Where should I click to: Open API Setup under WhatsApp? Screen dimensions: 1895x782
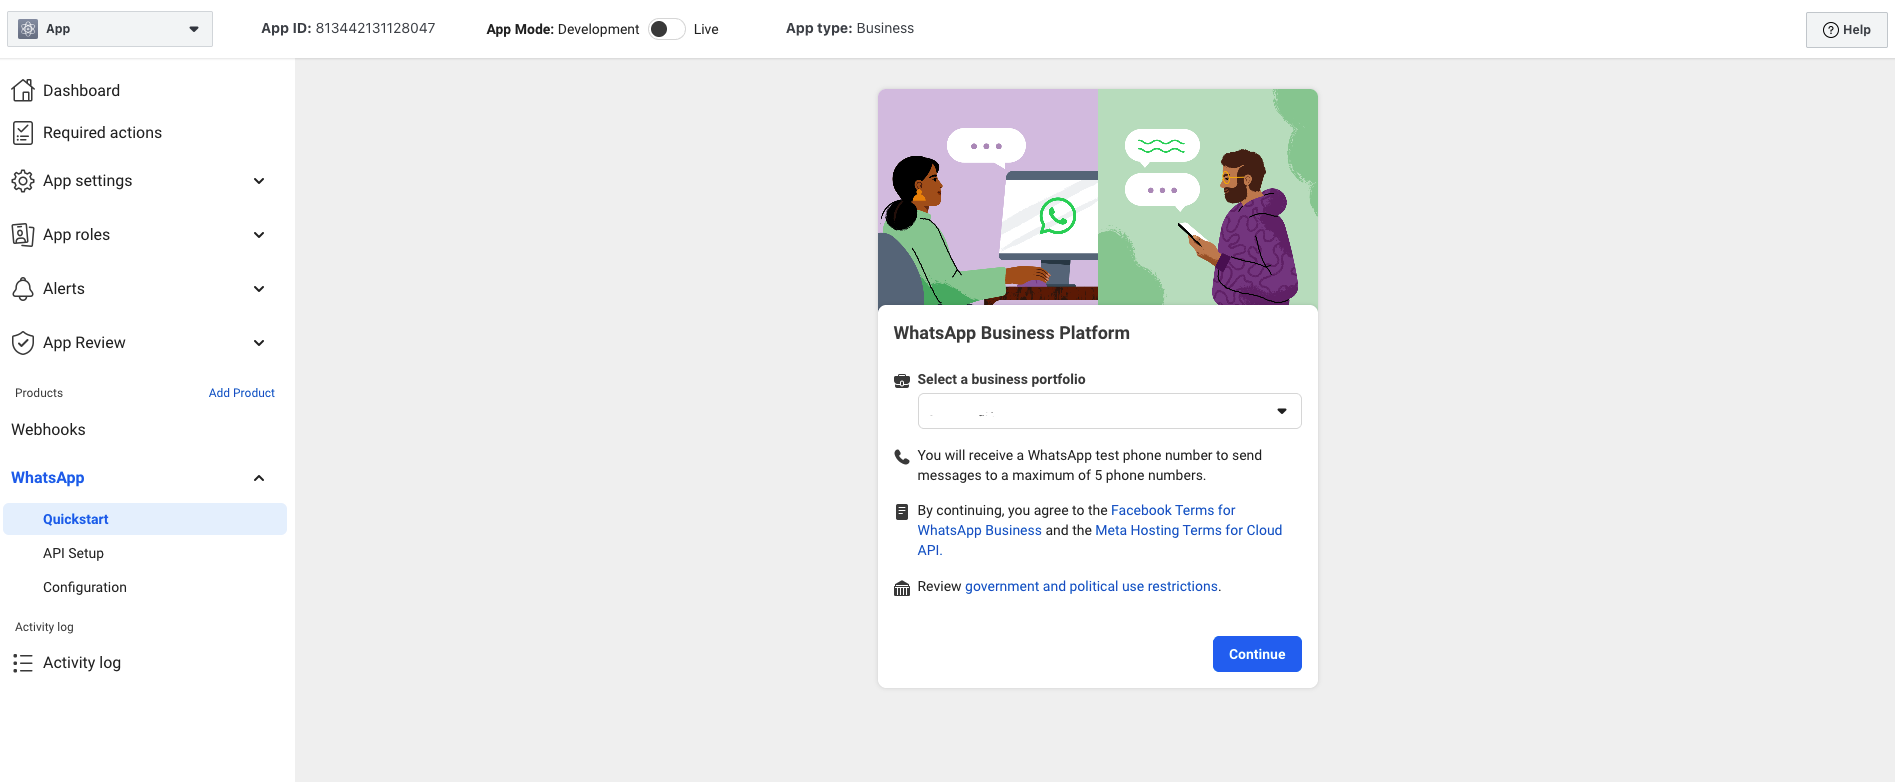tap(73, 553)
